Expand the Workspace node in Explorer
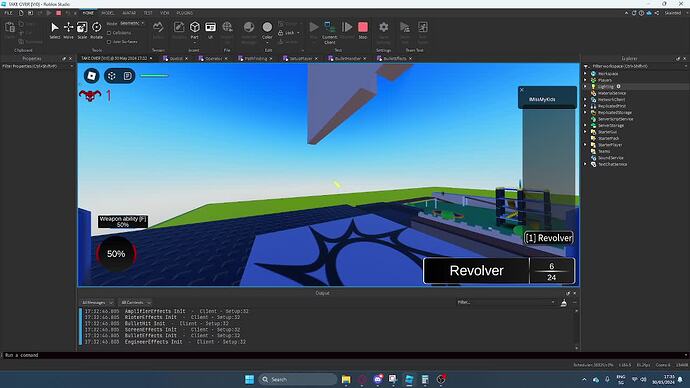Image resolution: width=690 pixels, height=388 pixels. click(x=586, y=73)
